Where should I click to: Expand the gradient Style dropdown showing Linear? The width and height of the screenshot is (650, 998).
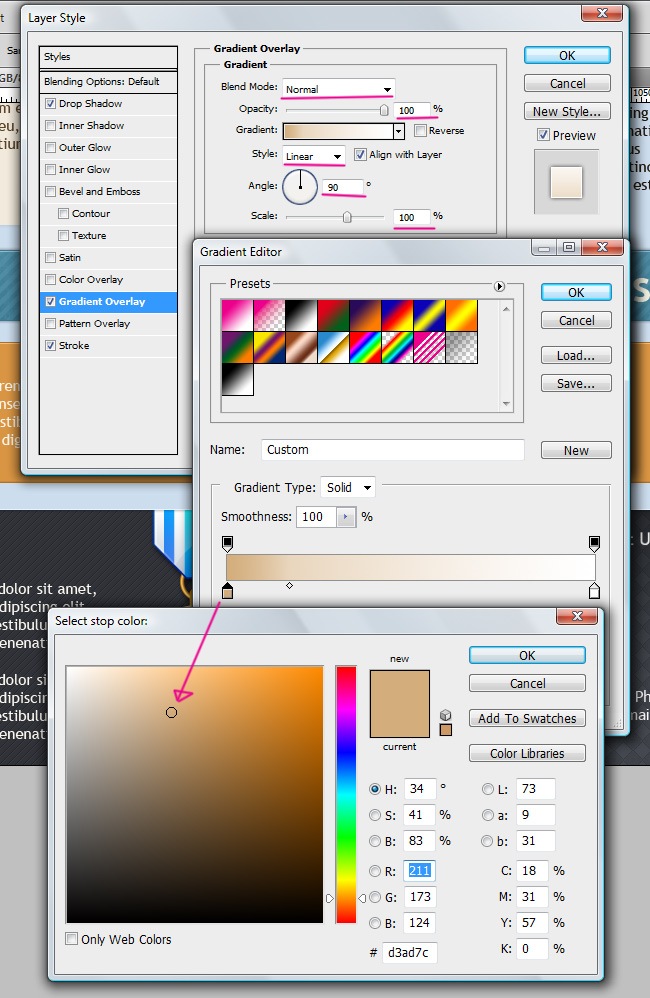coord(314,156)
